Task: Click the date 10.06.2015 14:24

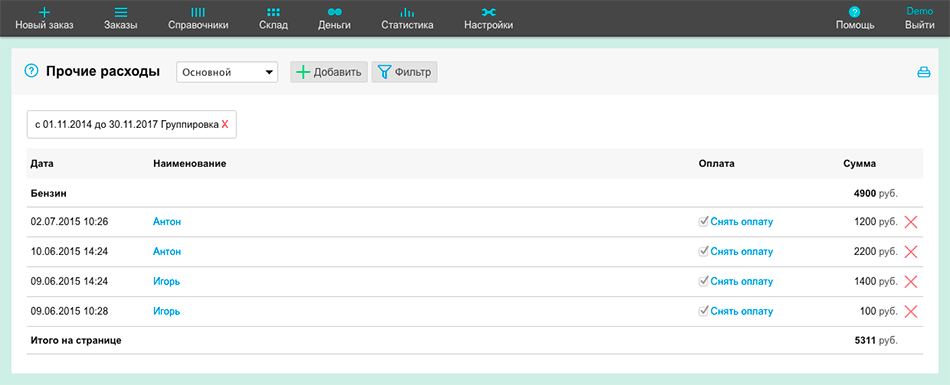Action: 69,252
